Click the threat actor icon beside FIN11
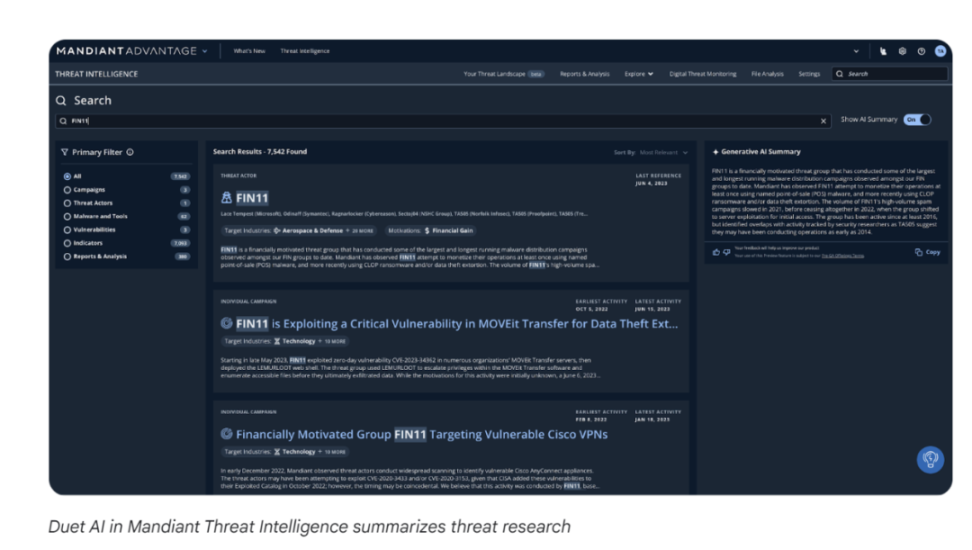 [226, 198]
